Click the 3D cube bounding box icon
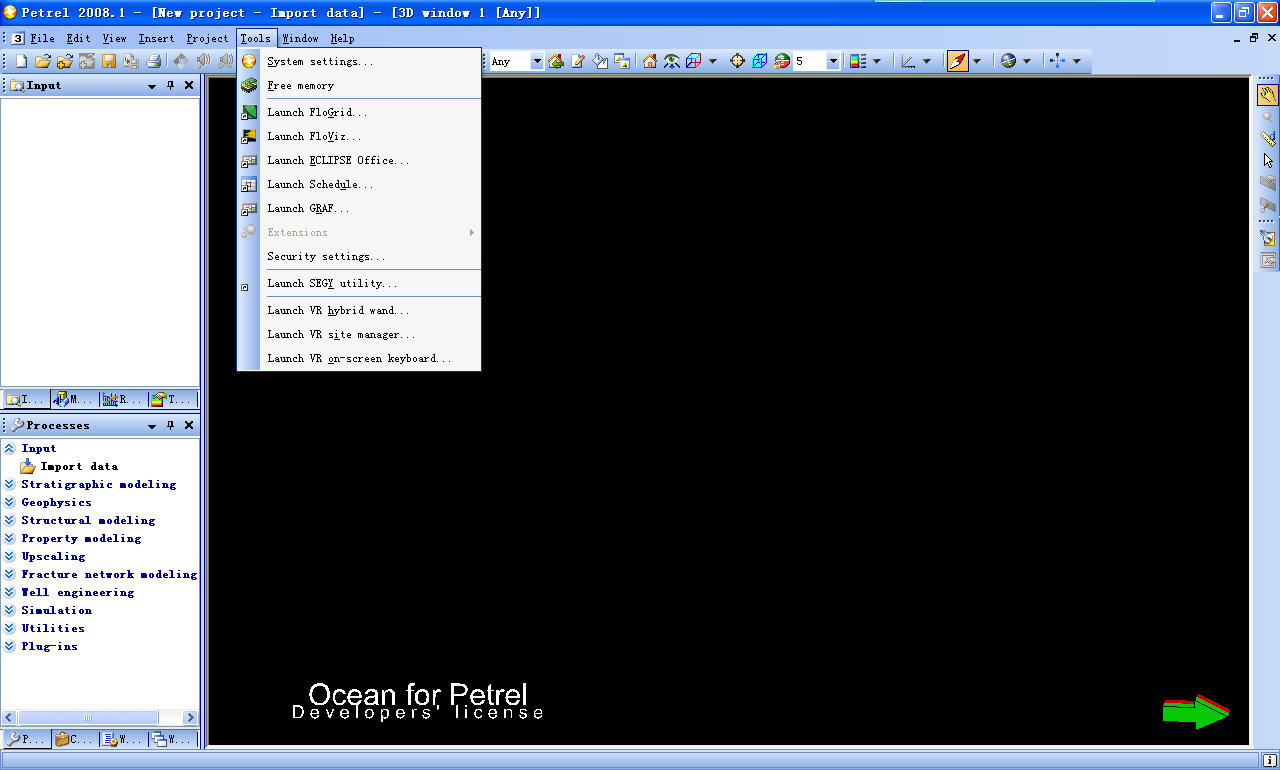This screenshot has height=770, width=1280. (x=694, y=61)
